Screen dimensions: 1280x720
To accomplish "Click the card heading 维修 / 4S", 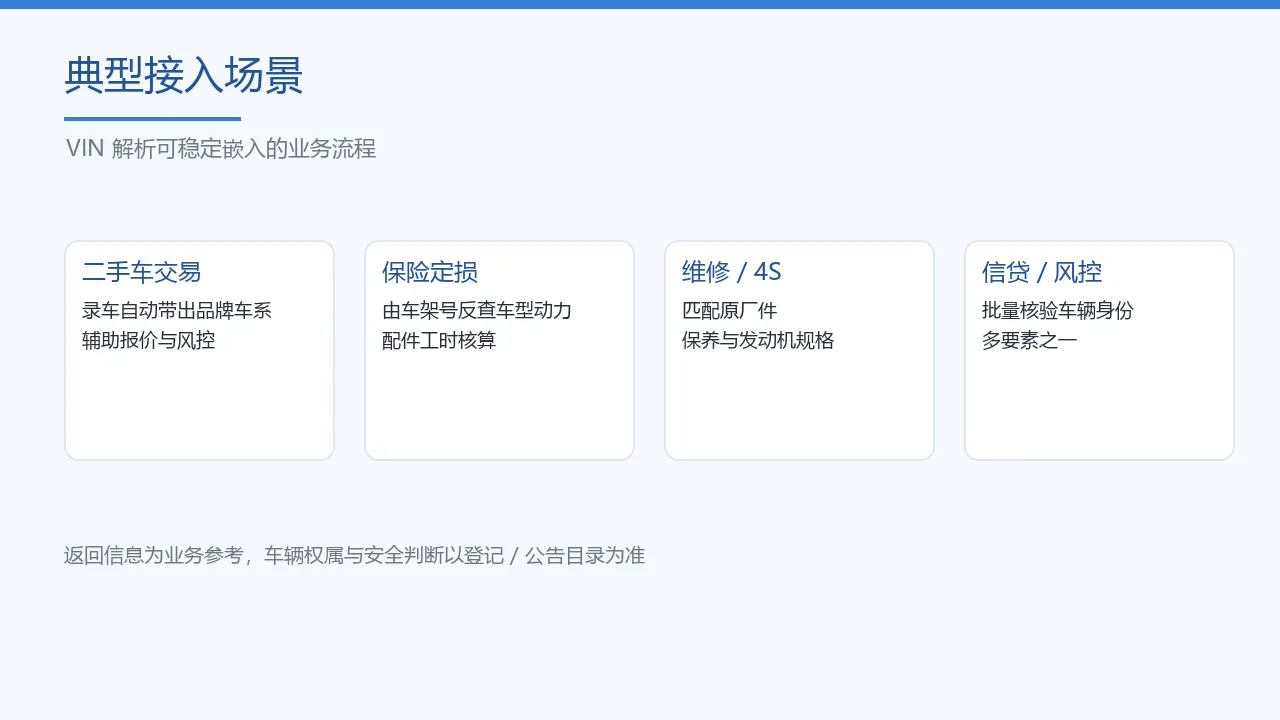I will point(732,272).
